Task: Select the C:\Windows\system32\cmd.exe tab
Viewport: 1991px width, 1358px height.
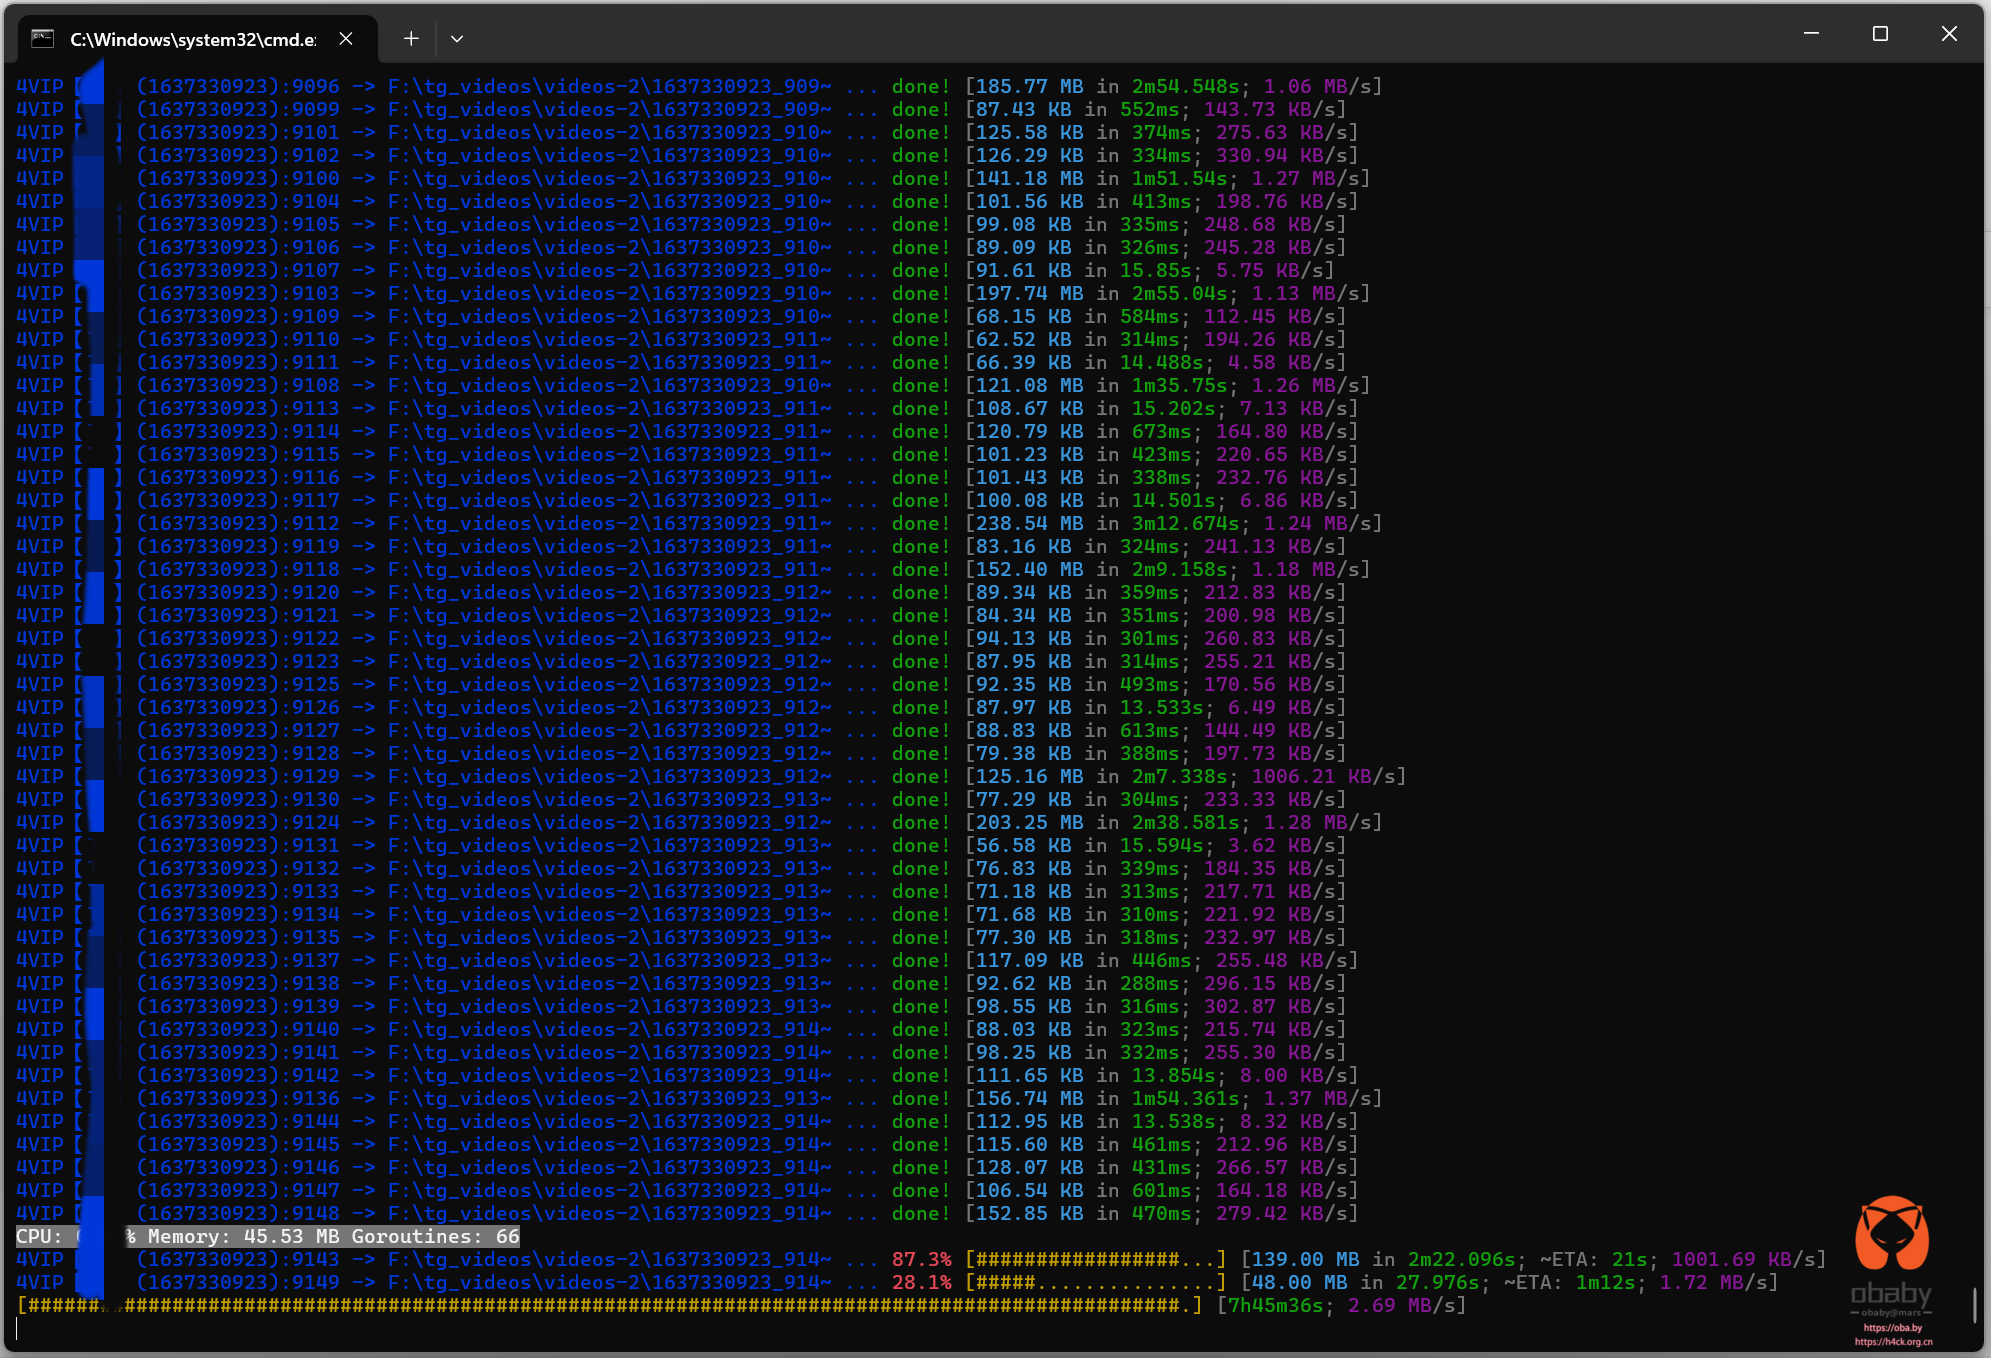Action: (x=192, y=39)
